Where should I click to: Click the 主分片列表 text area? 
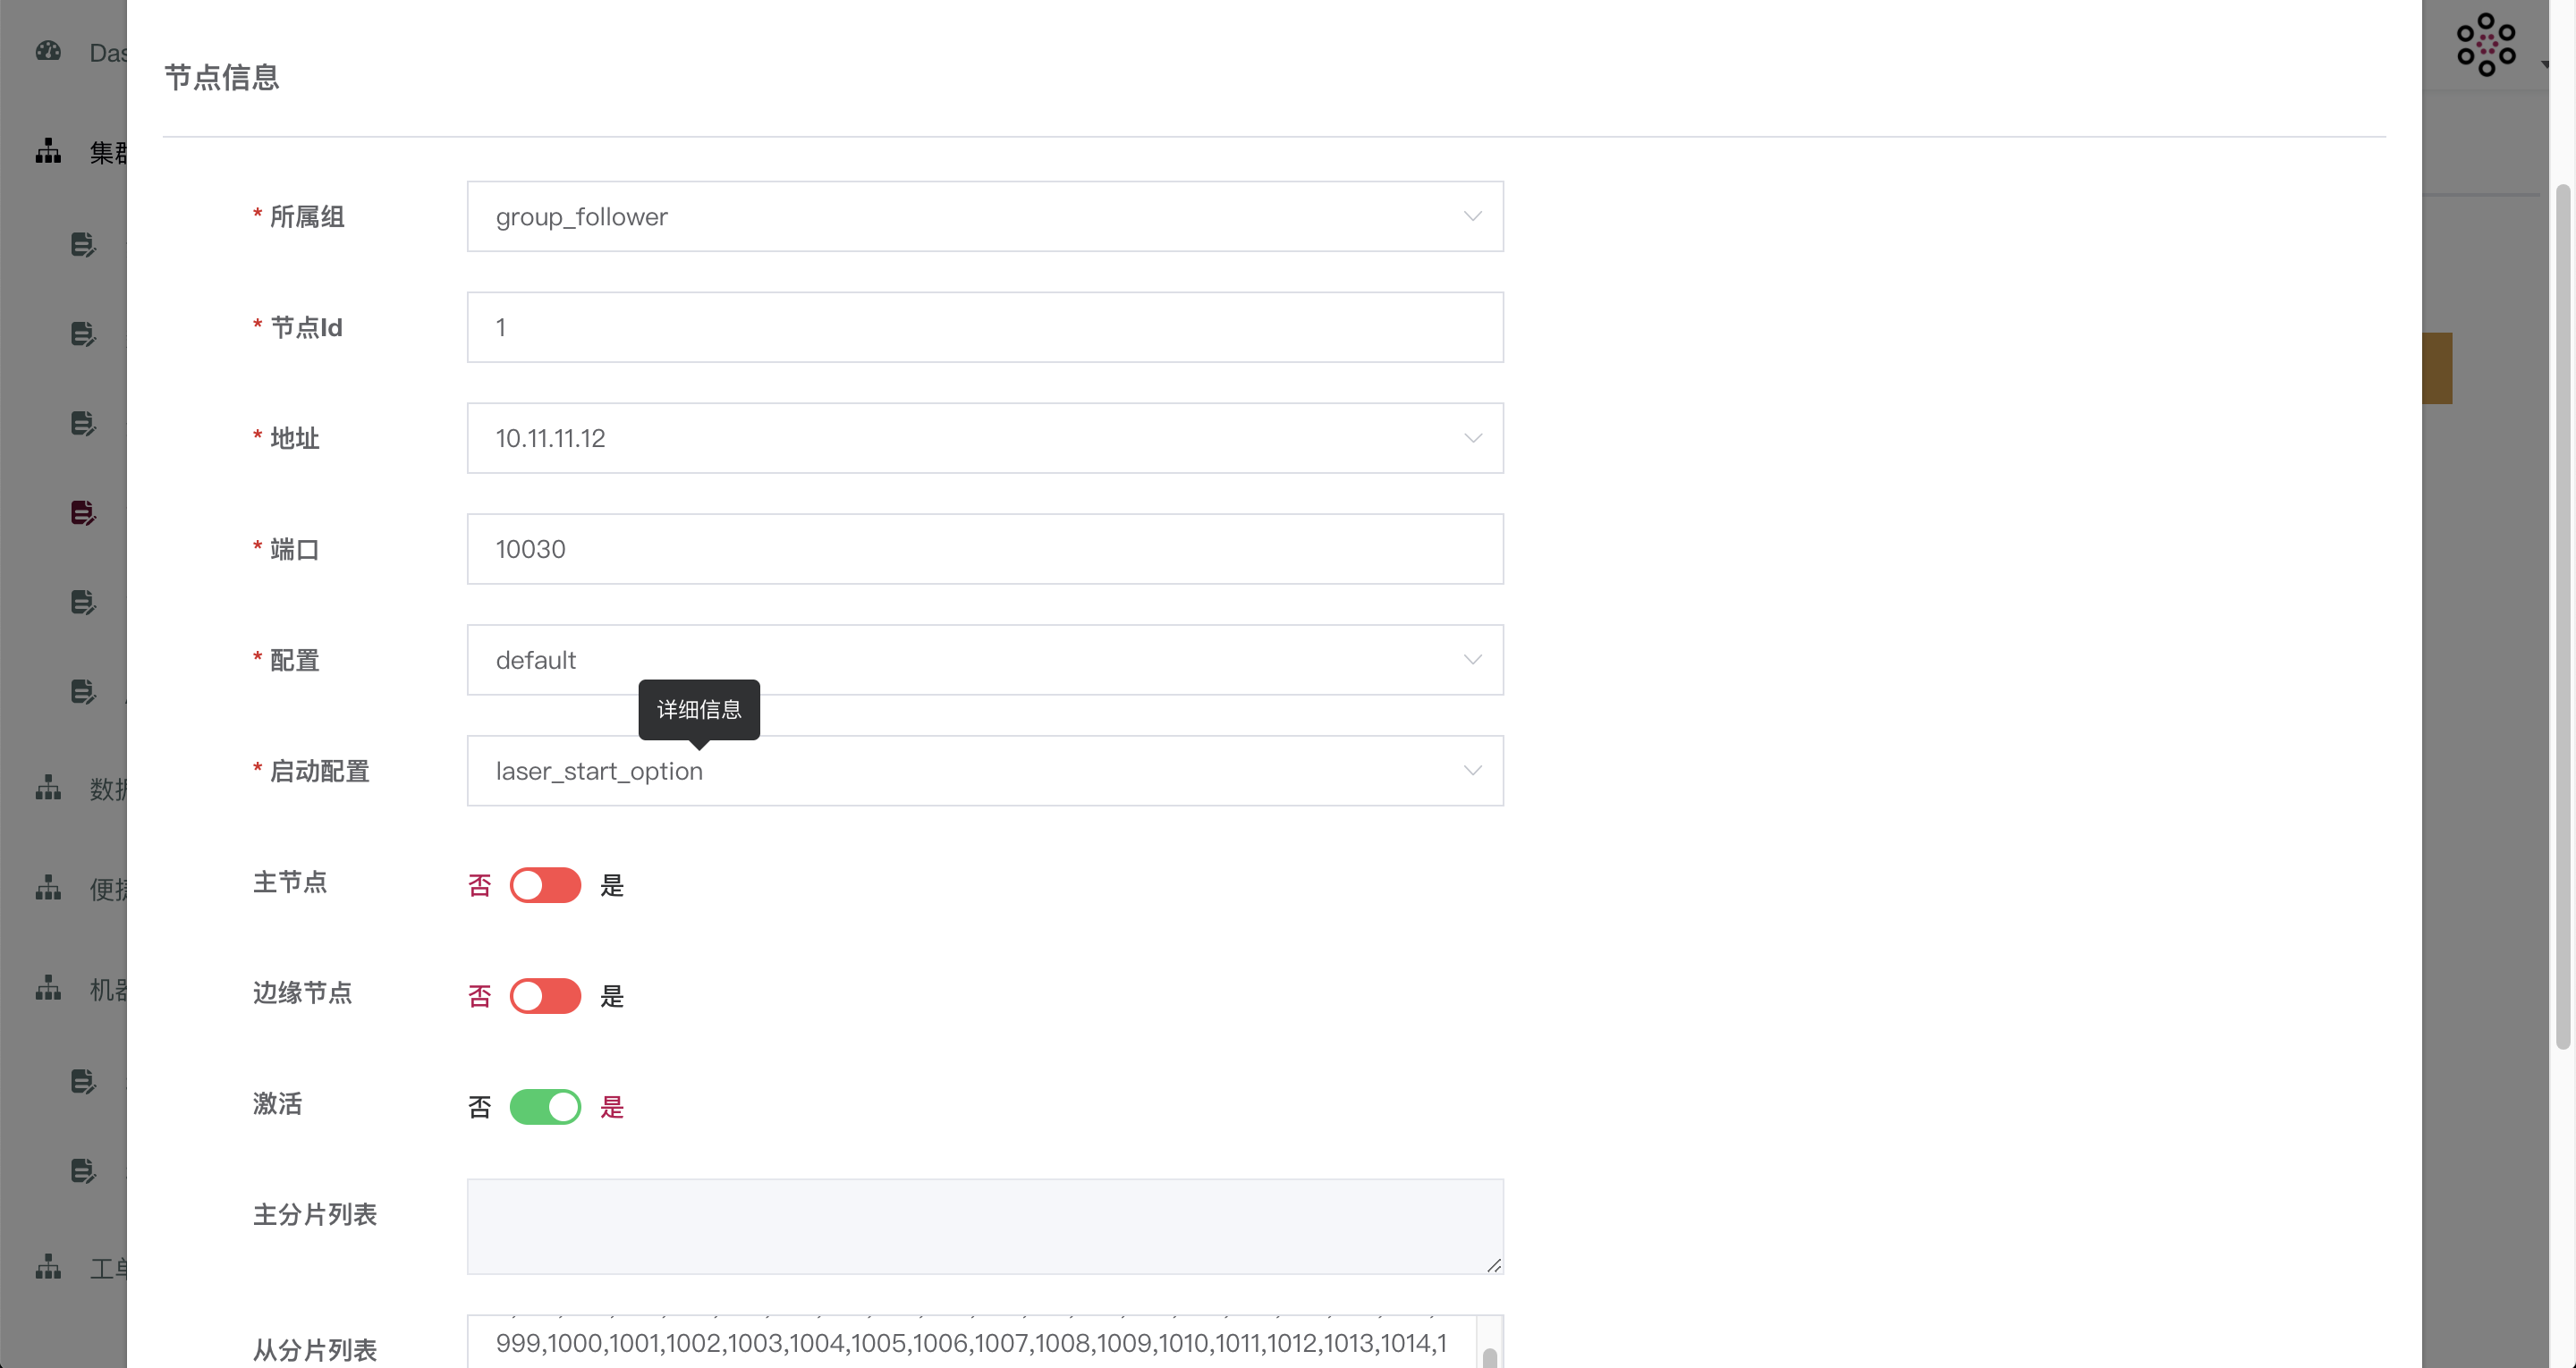(x=987, y=1225)
